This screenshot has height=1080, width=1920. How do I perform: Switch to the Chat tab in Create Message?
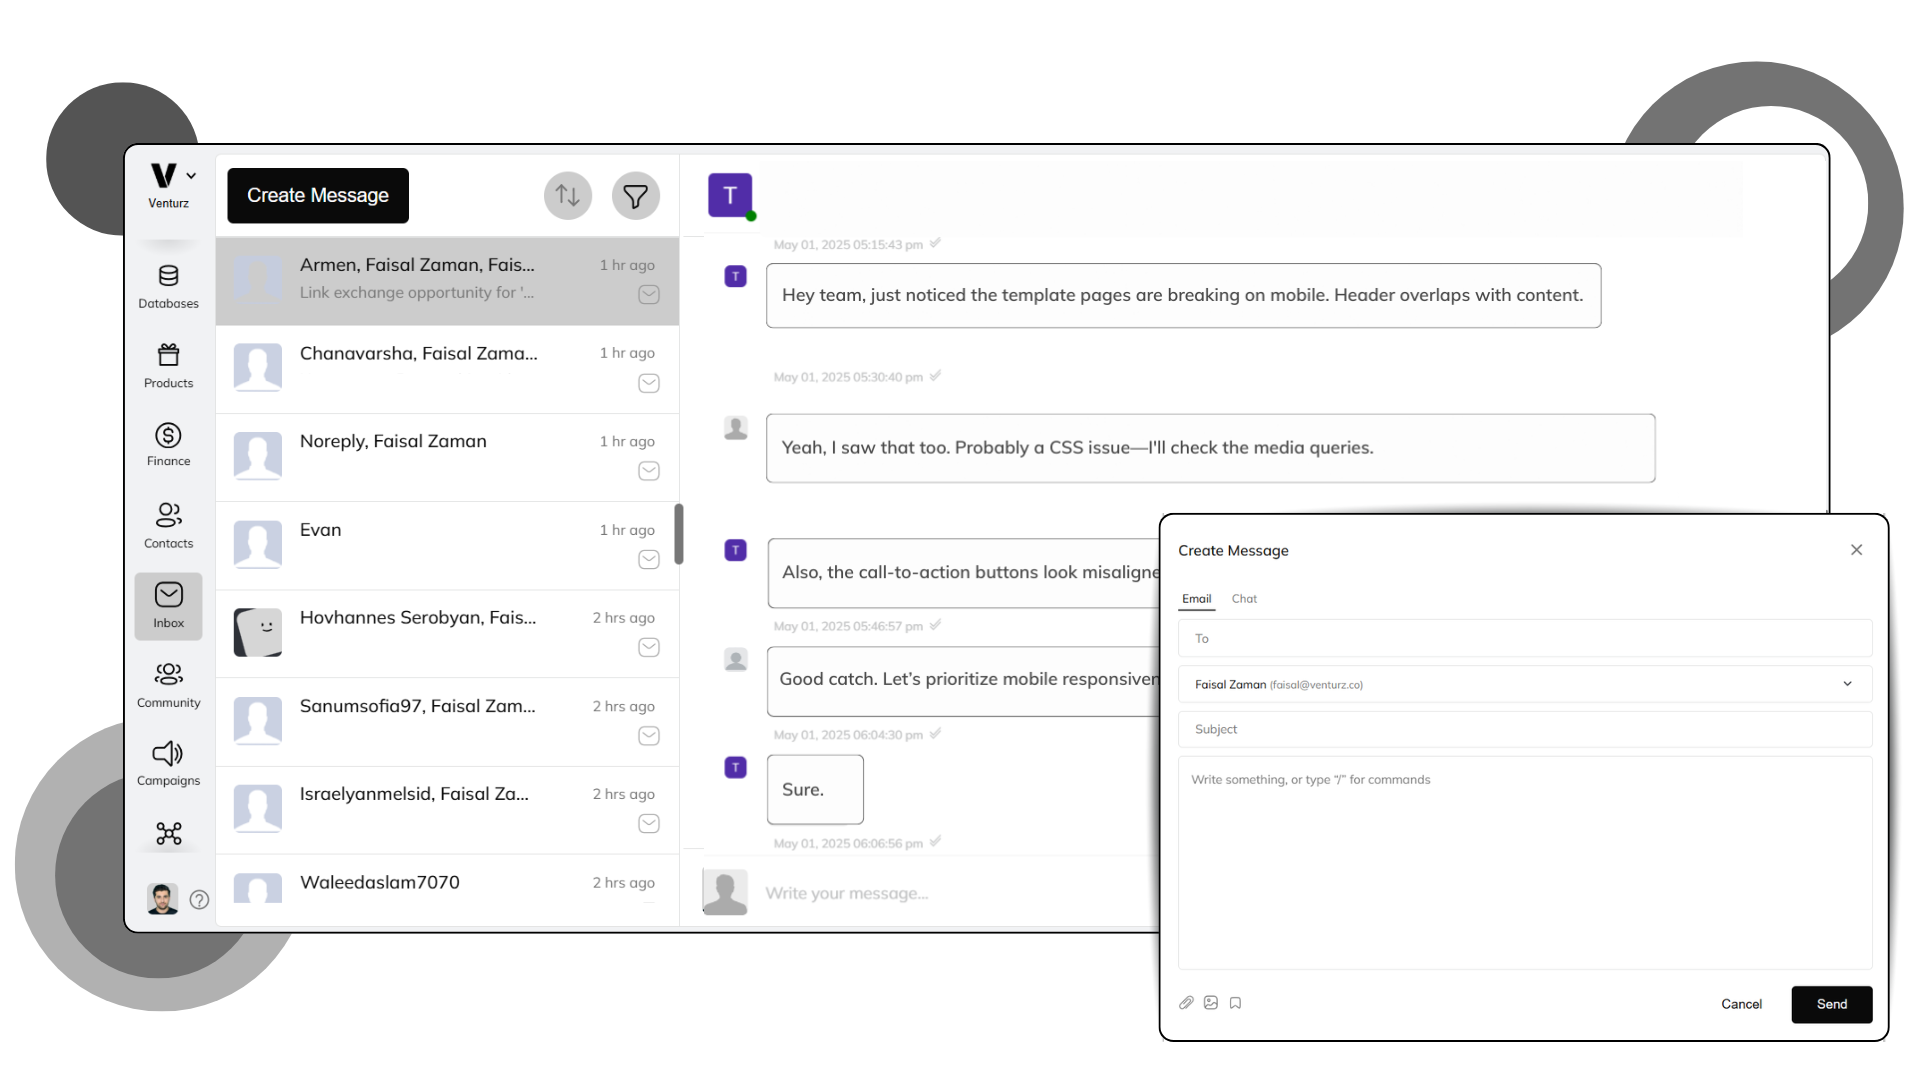point(1244,598)
